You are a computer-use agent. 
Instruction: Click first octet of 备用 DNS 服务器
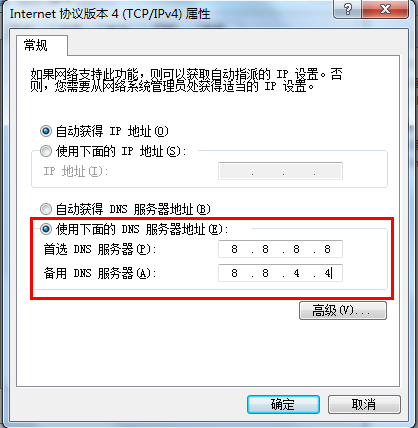tap(234, 273)
